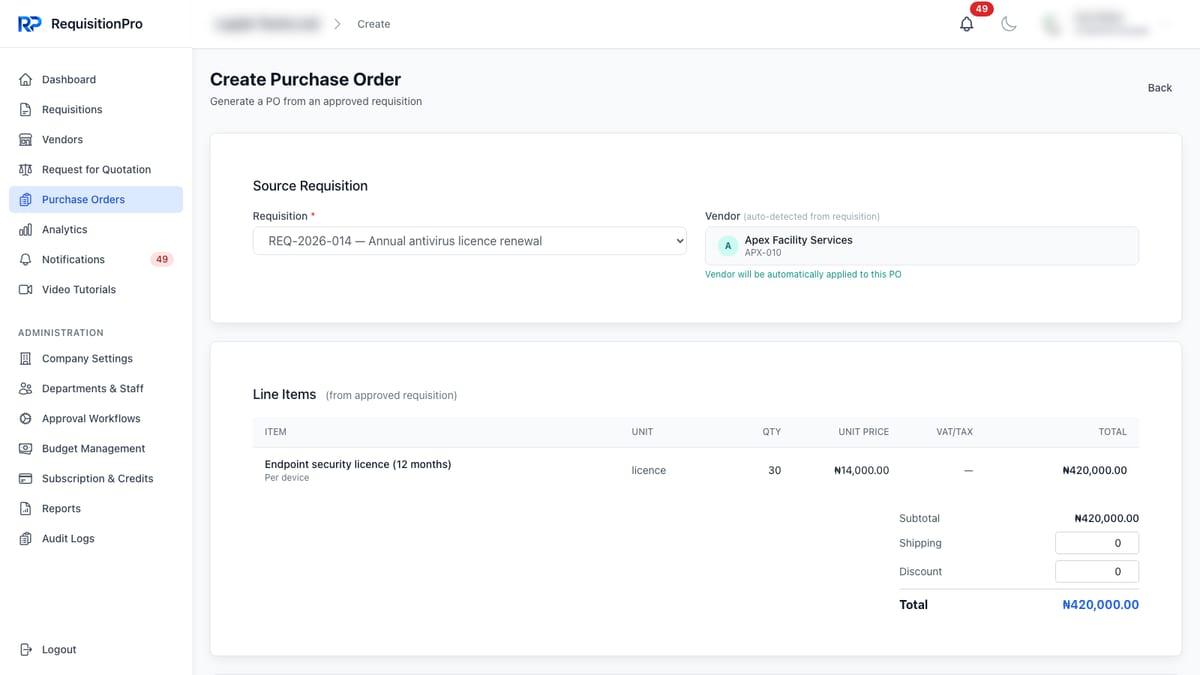Click the QTY column header

[x=772, y=432]
